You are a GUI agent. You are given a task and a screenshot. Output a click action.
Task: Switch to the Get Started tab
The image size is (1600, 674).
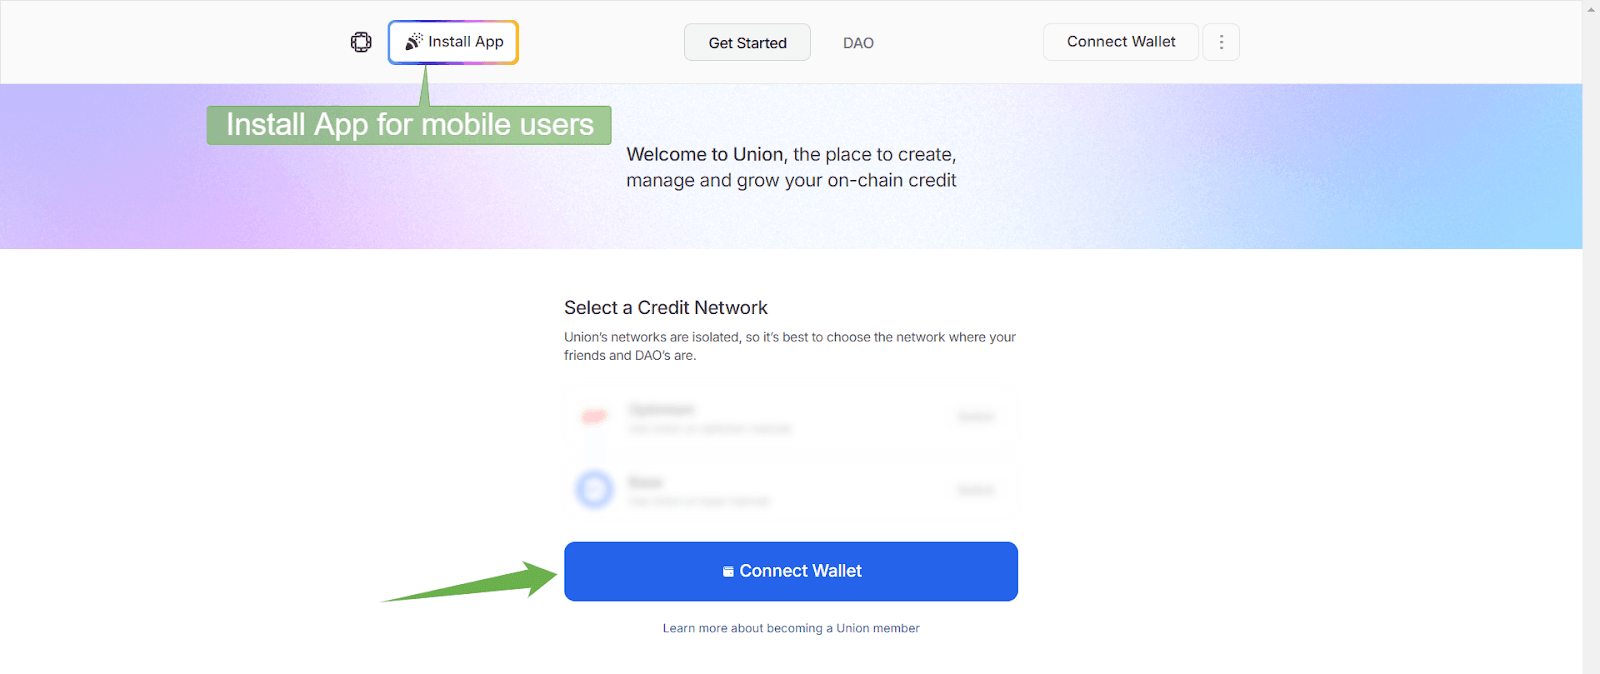747,42
